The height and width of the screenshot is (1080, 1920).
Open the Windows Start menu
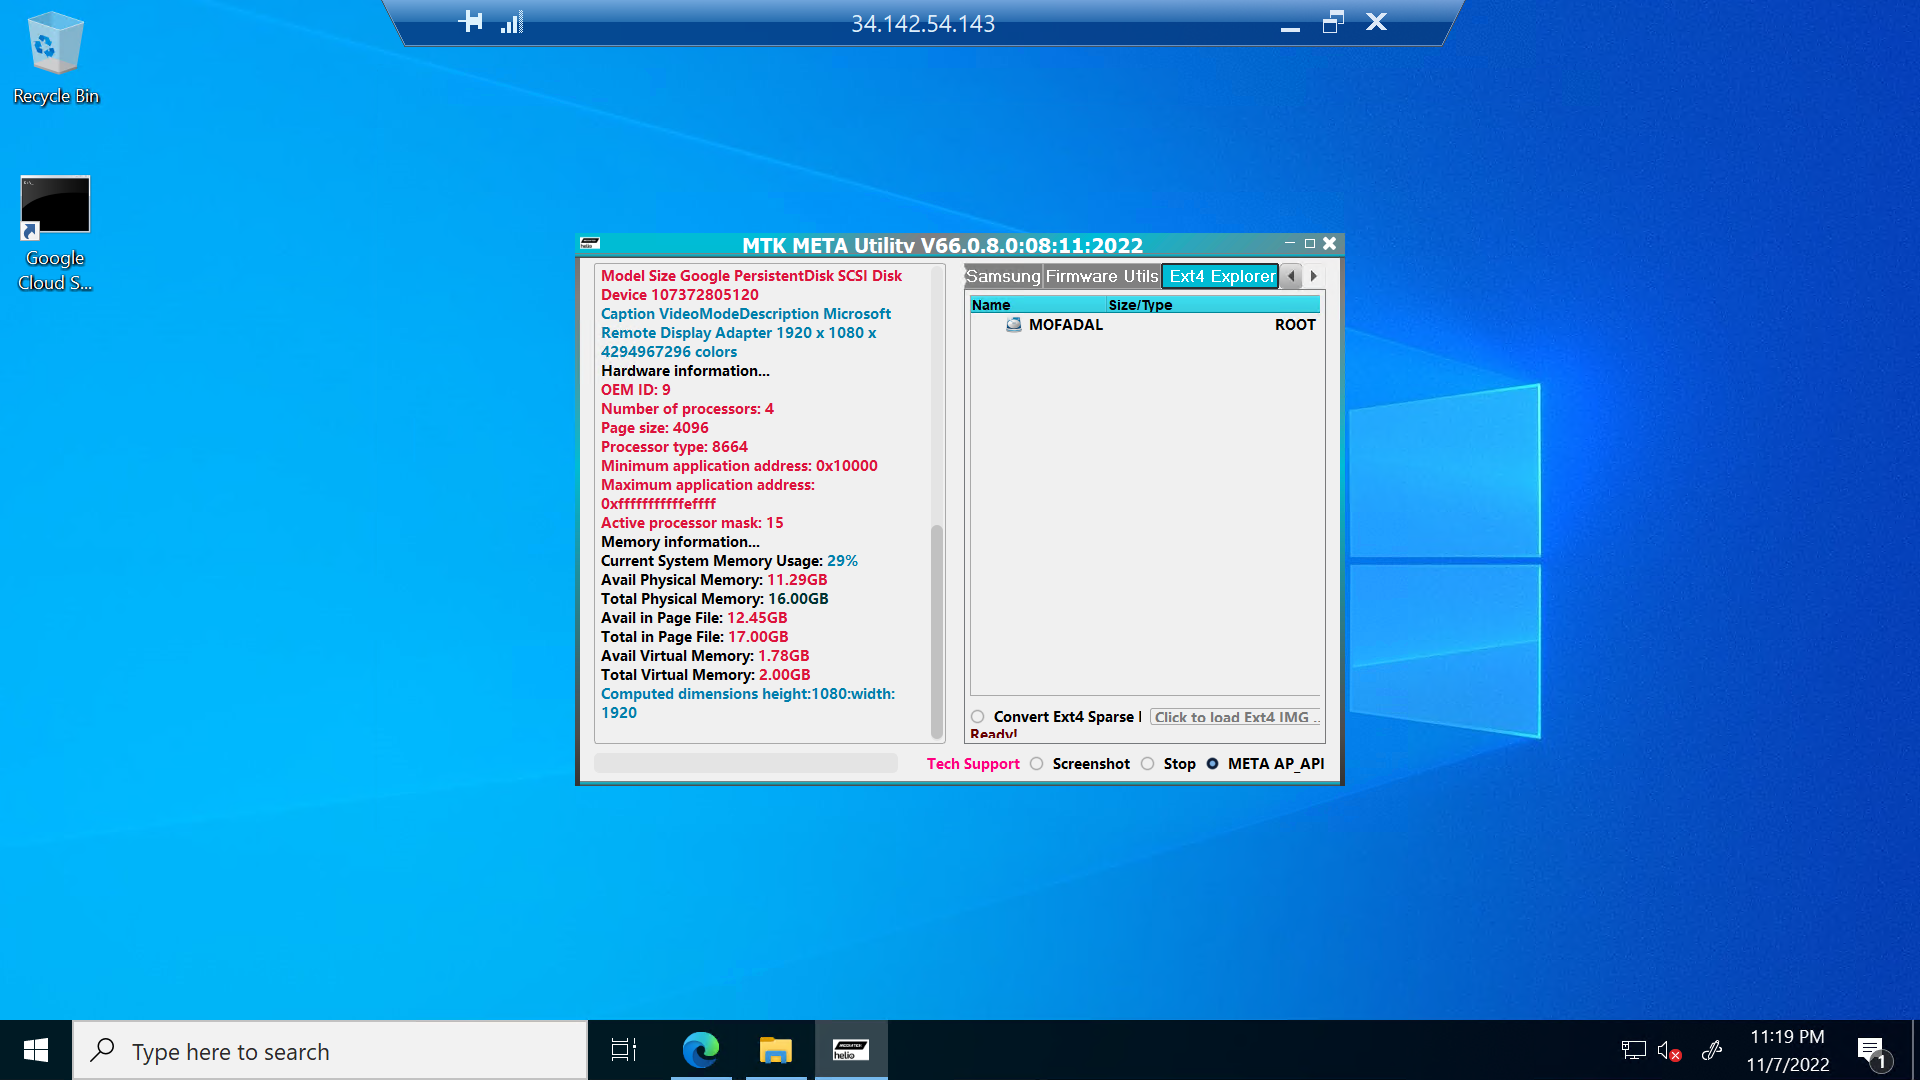(36, 1050)
